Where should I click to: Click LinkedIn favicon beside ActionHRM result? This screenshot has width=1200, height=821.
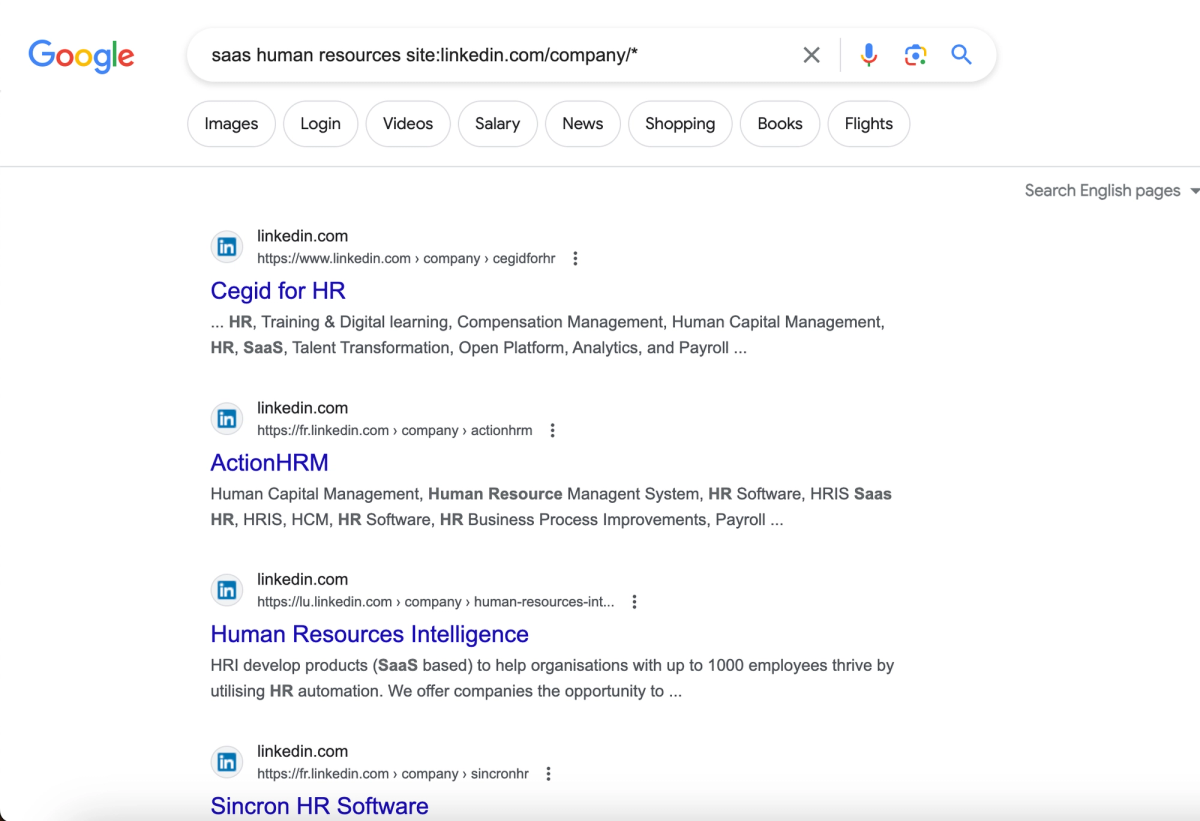(227, 419)
